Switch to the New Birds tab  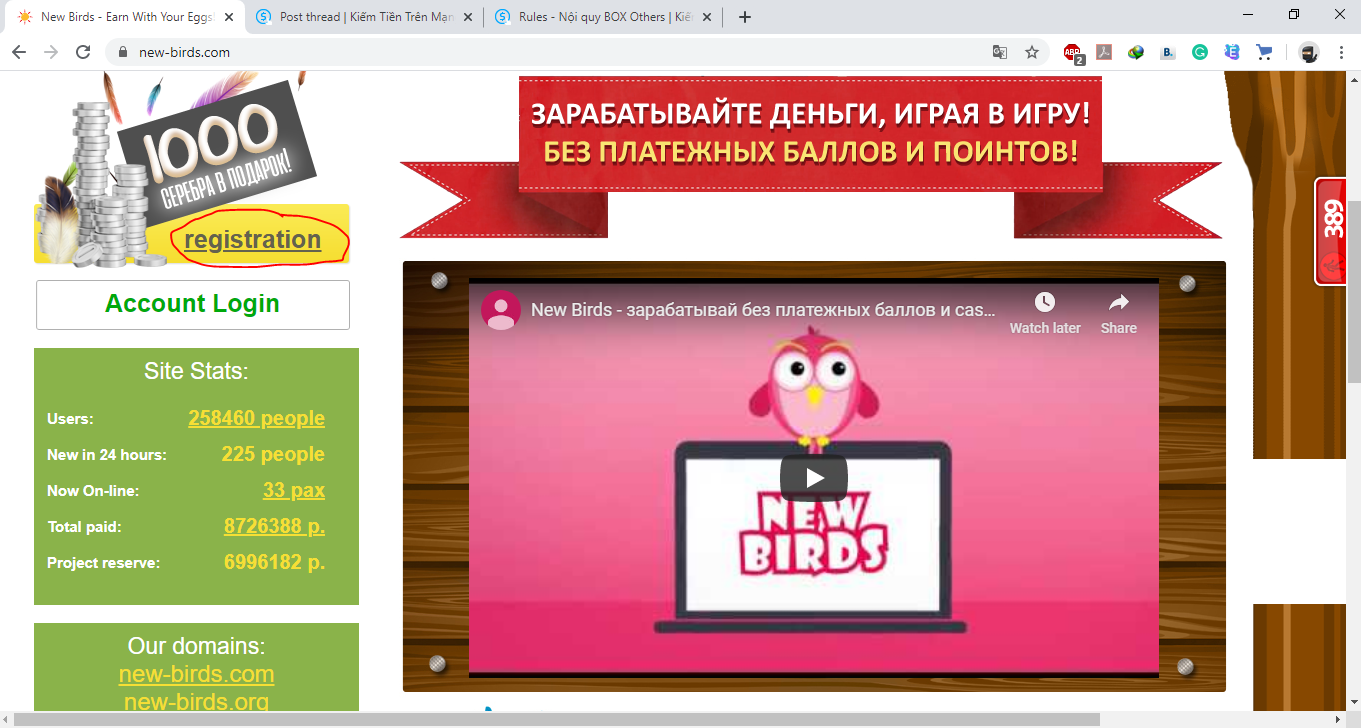126,17
